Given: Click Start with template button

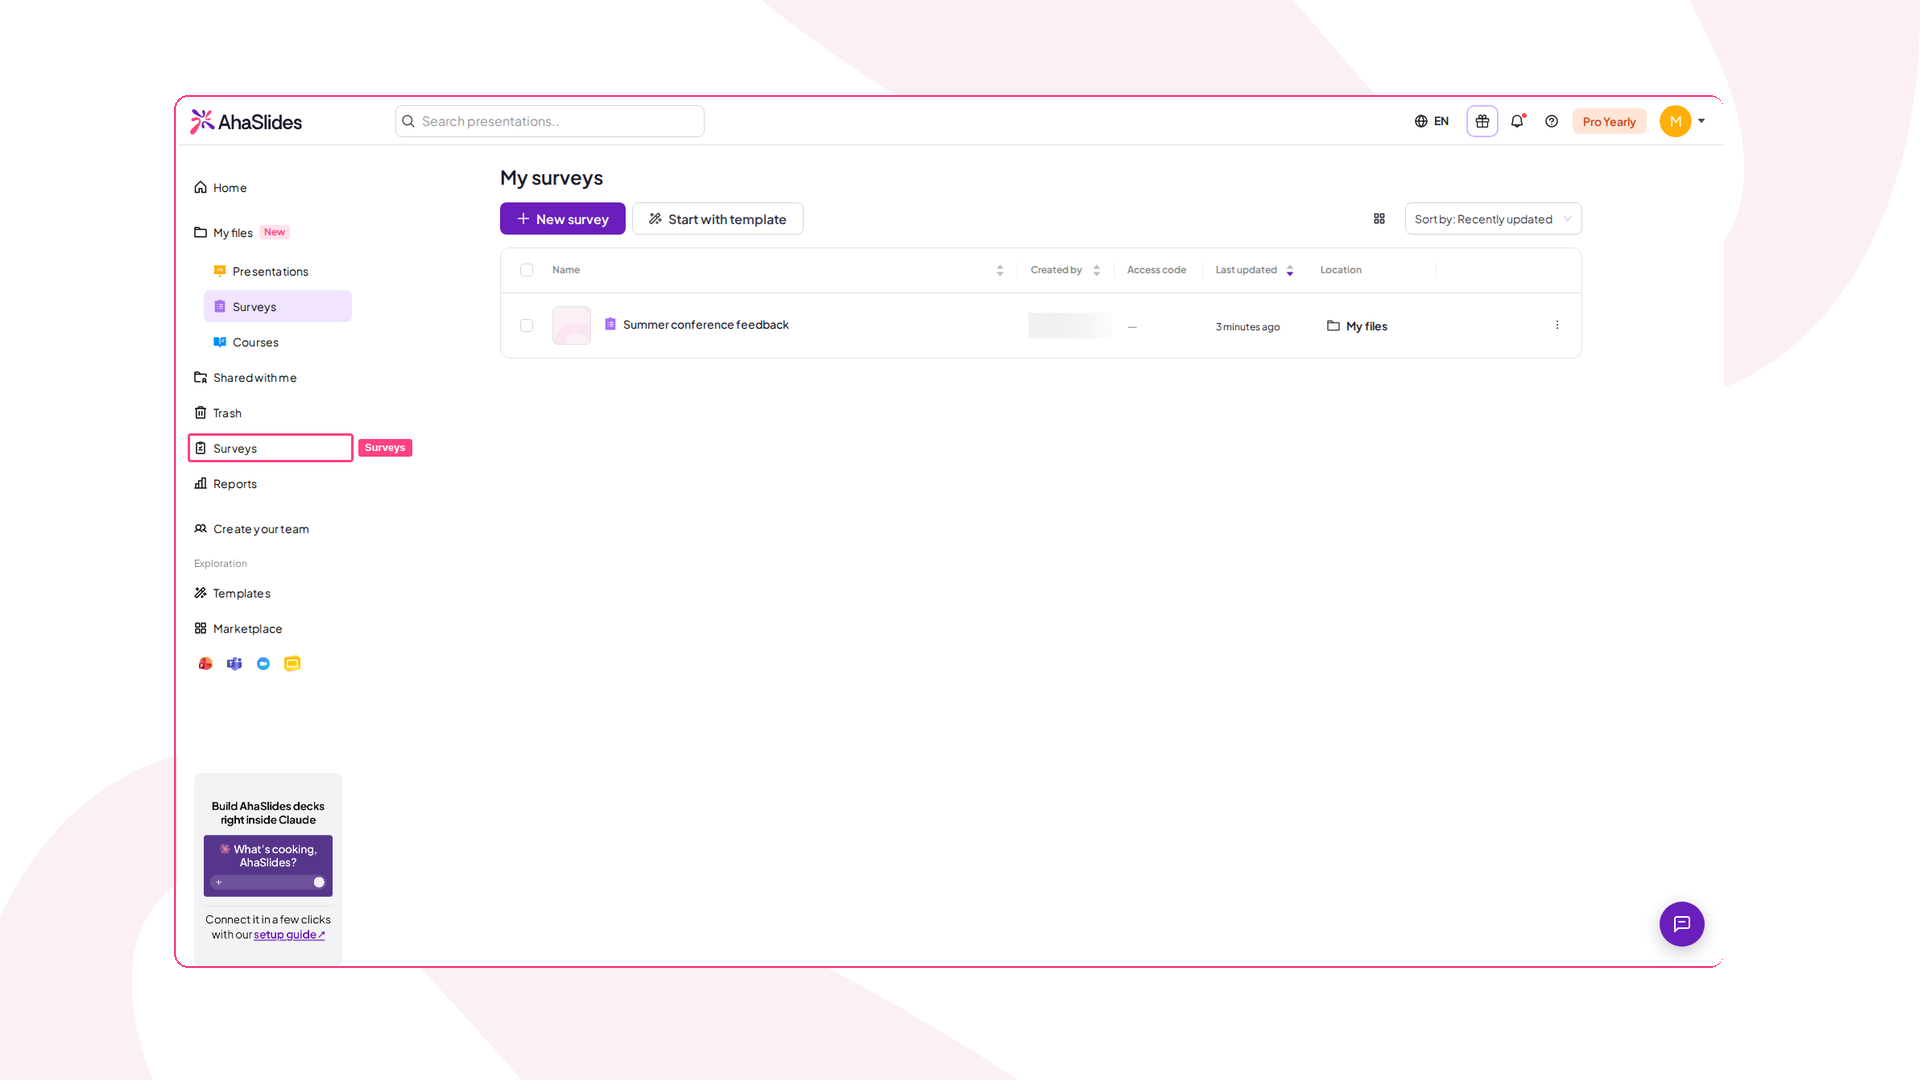Looking at the screenshot, I should click(718, 219).
